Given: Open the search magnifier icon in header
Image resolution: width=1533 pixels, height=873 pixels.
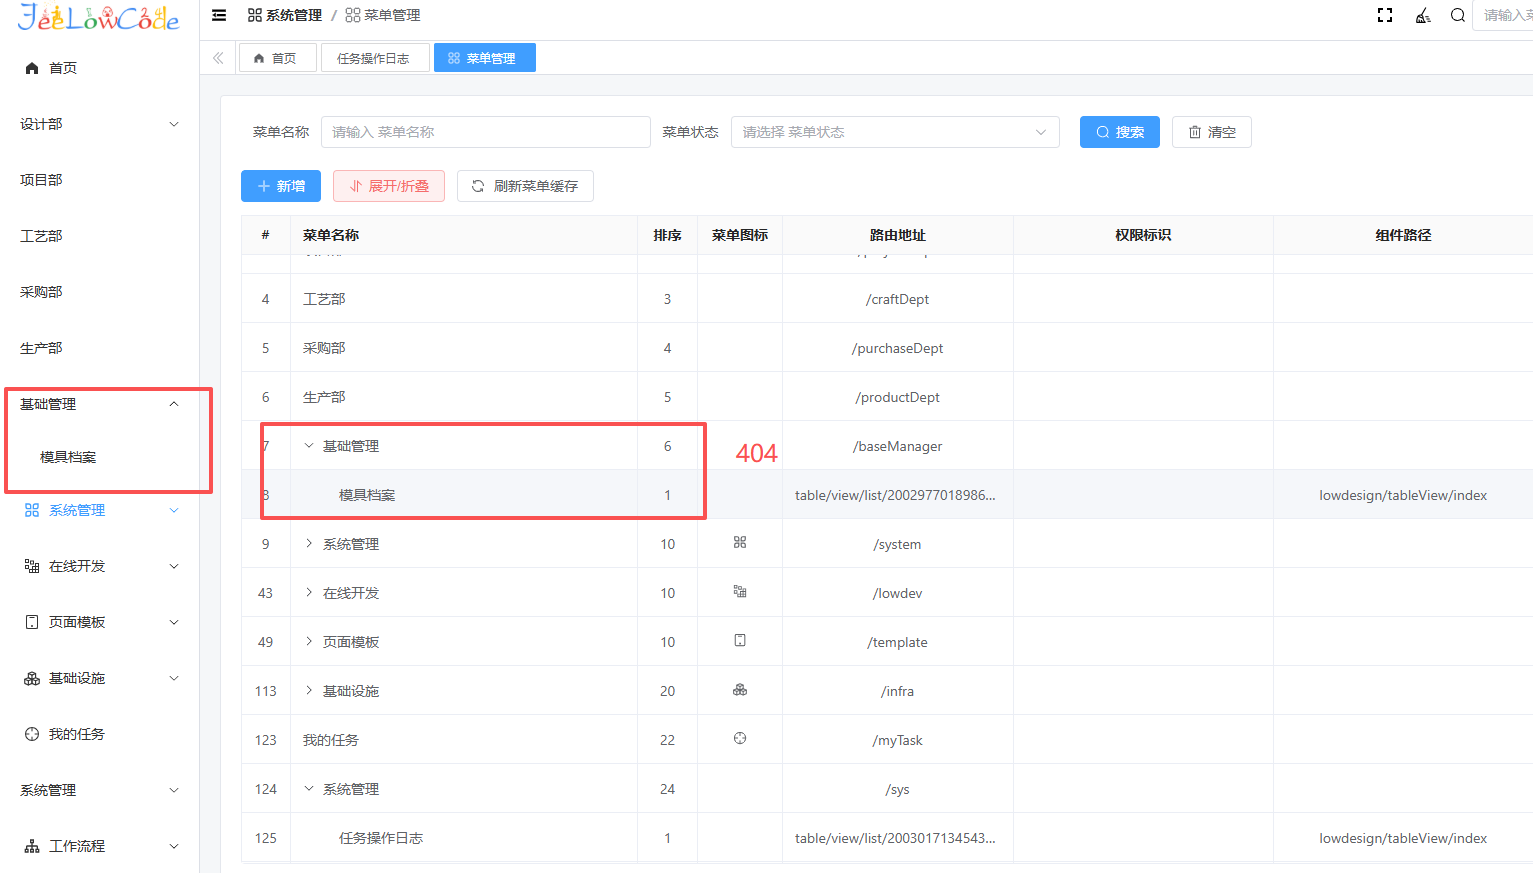Looking at the screenshot, I should 1457,15.
